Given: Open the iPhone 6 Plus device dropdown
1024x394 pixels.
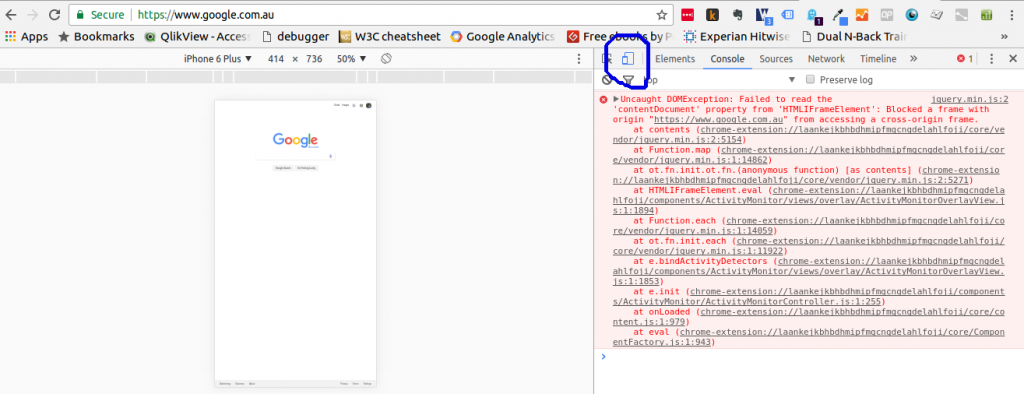Looking at the screenshot, I should pos(217,59).
